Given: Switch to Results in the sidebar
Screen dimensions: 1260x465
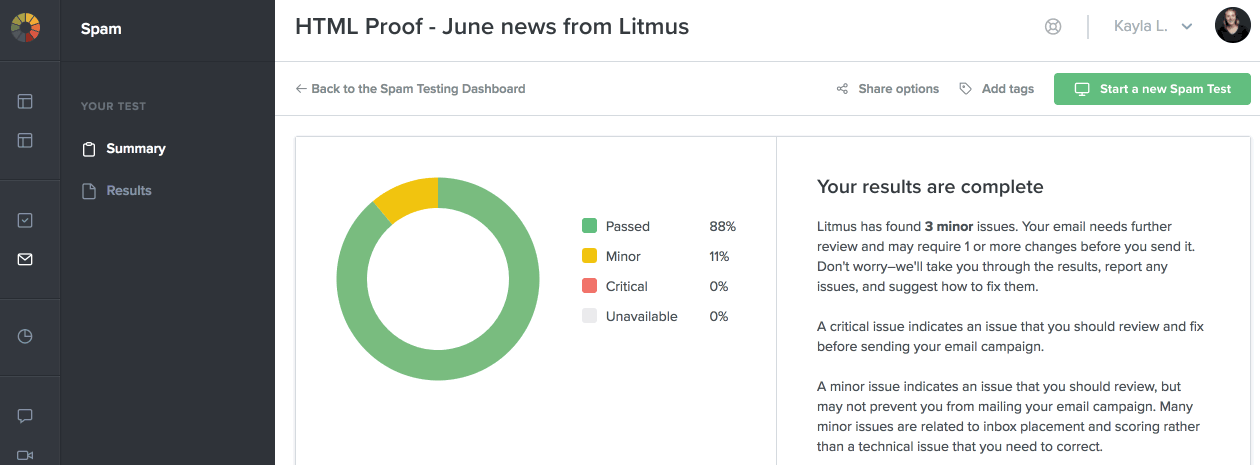Looking at the screenshot, I should pos(117,191).
